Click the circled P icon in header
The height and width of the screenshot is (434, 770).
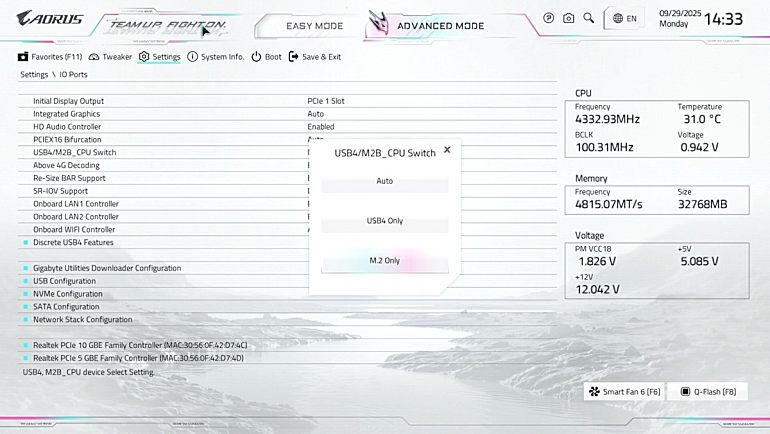[x=548, y=18]
